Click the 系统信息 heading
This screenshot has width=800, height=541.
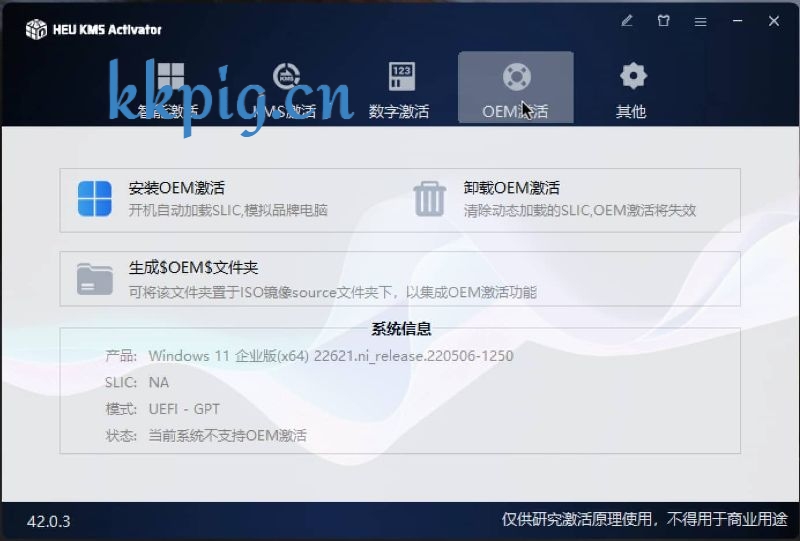pos(401,329)
